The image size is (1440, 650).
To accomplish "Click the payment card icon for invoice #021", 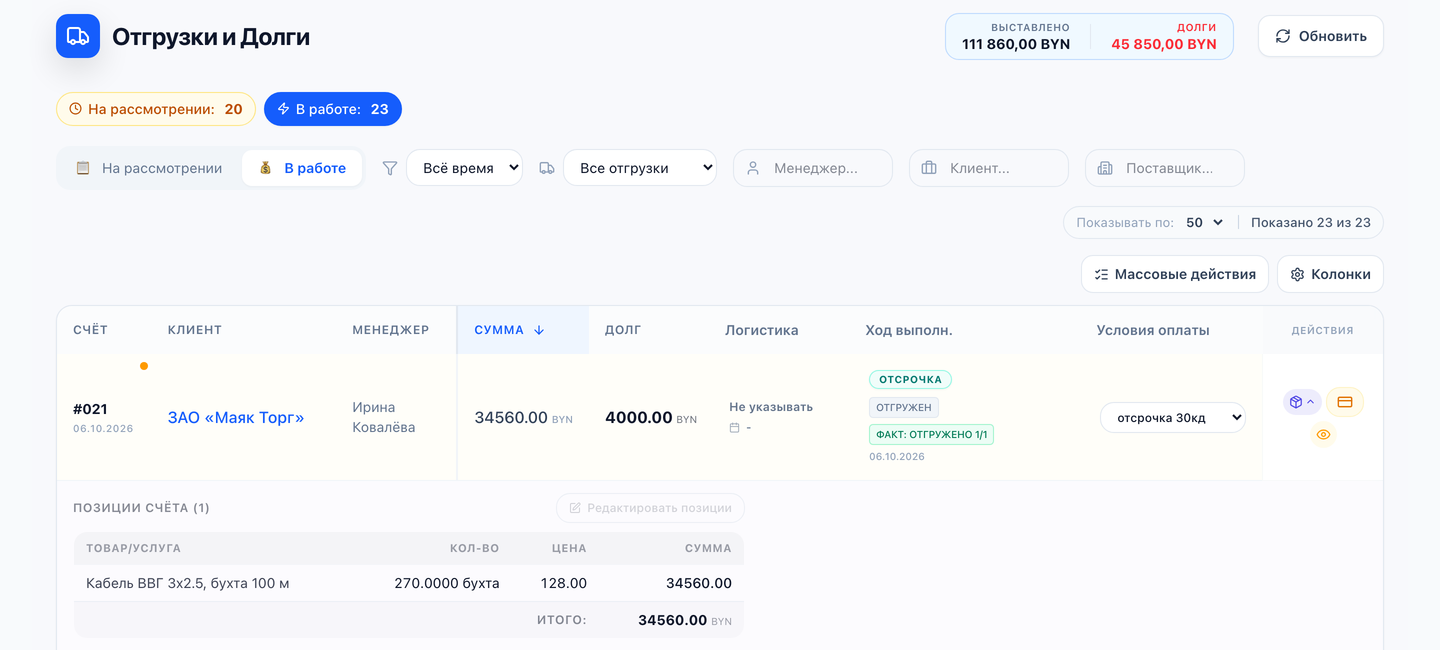I will 1345,402.
